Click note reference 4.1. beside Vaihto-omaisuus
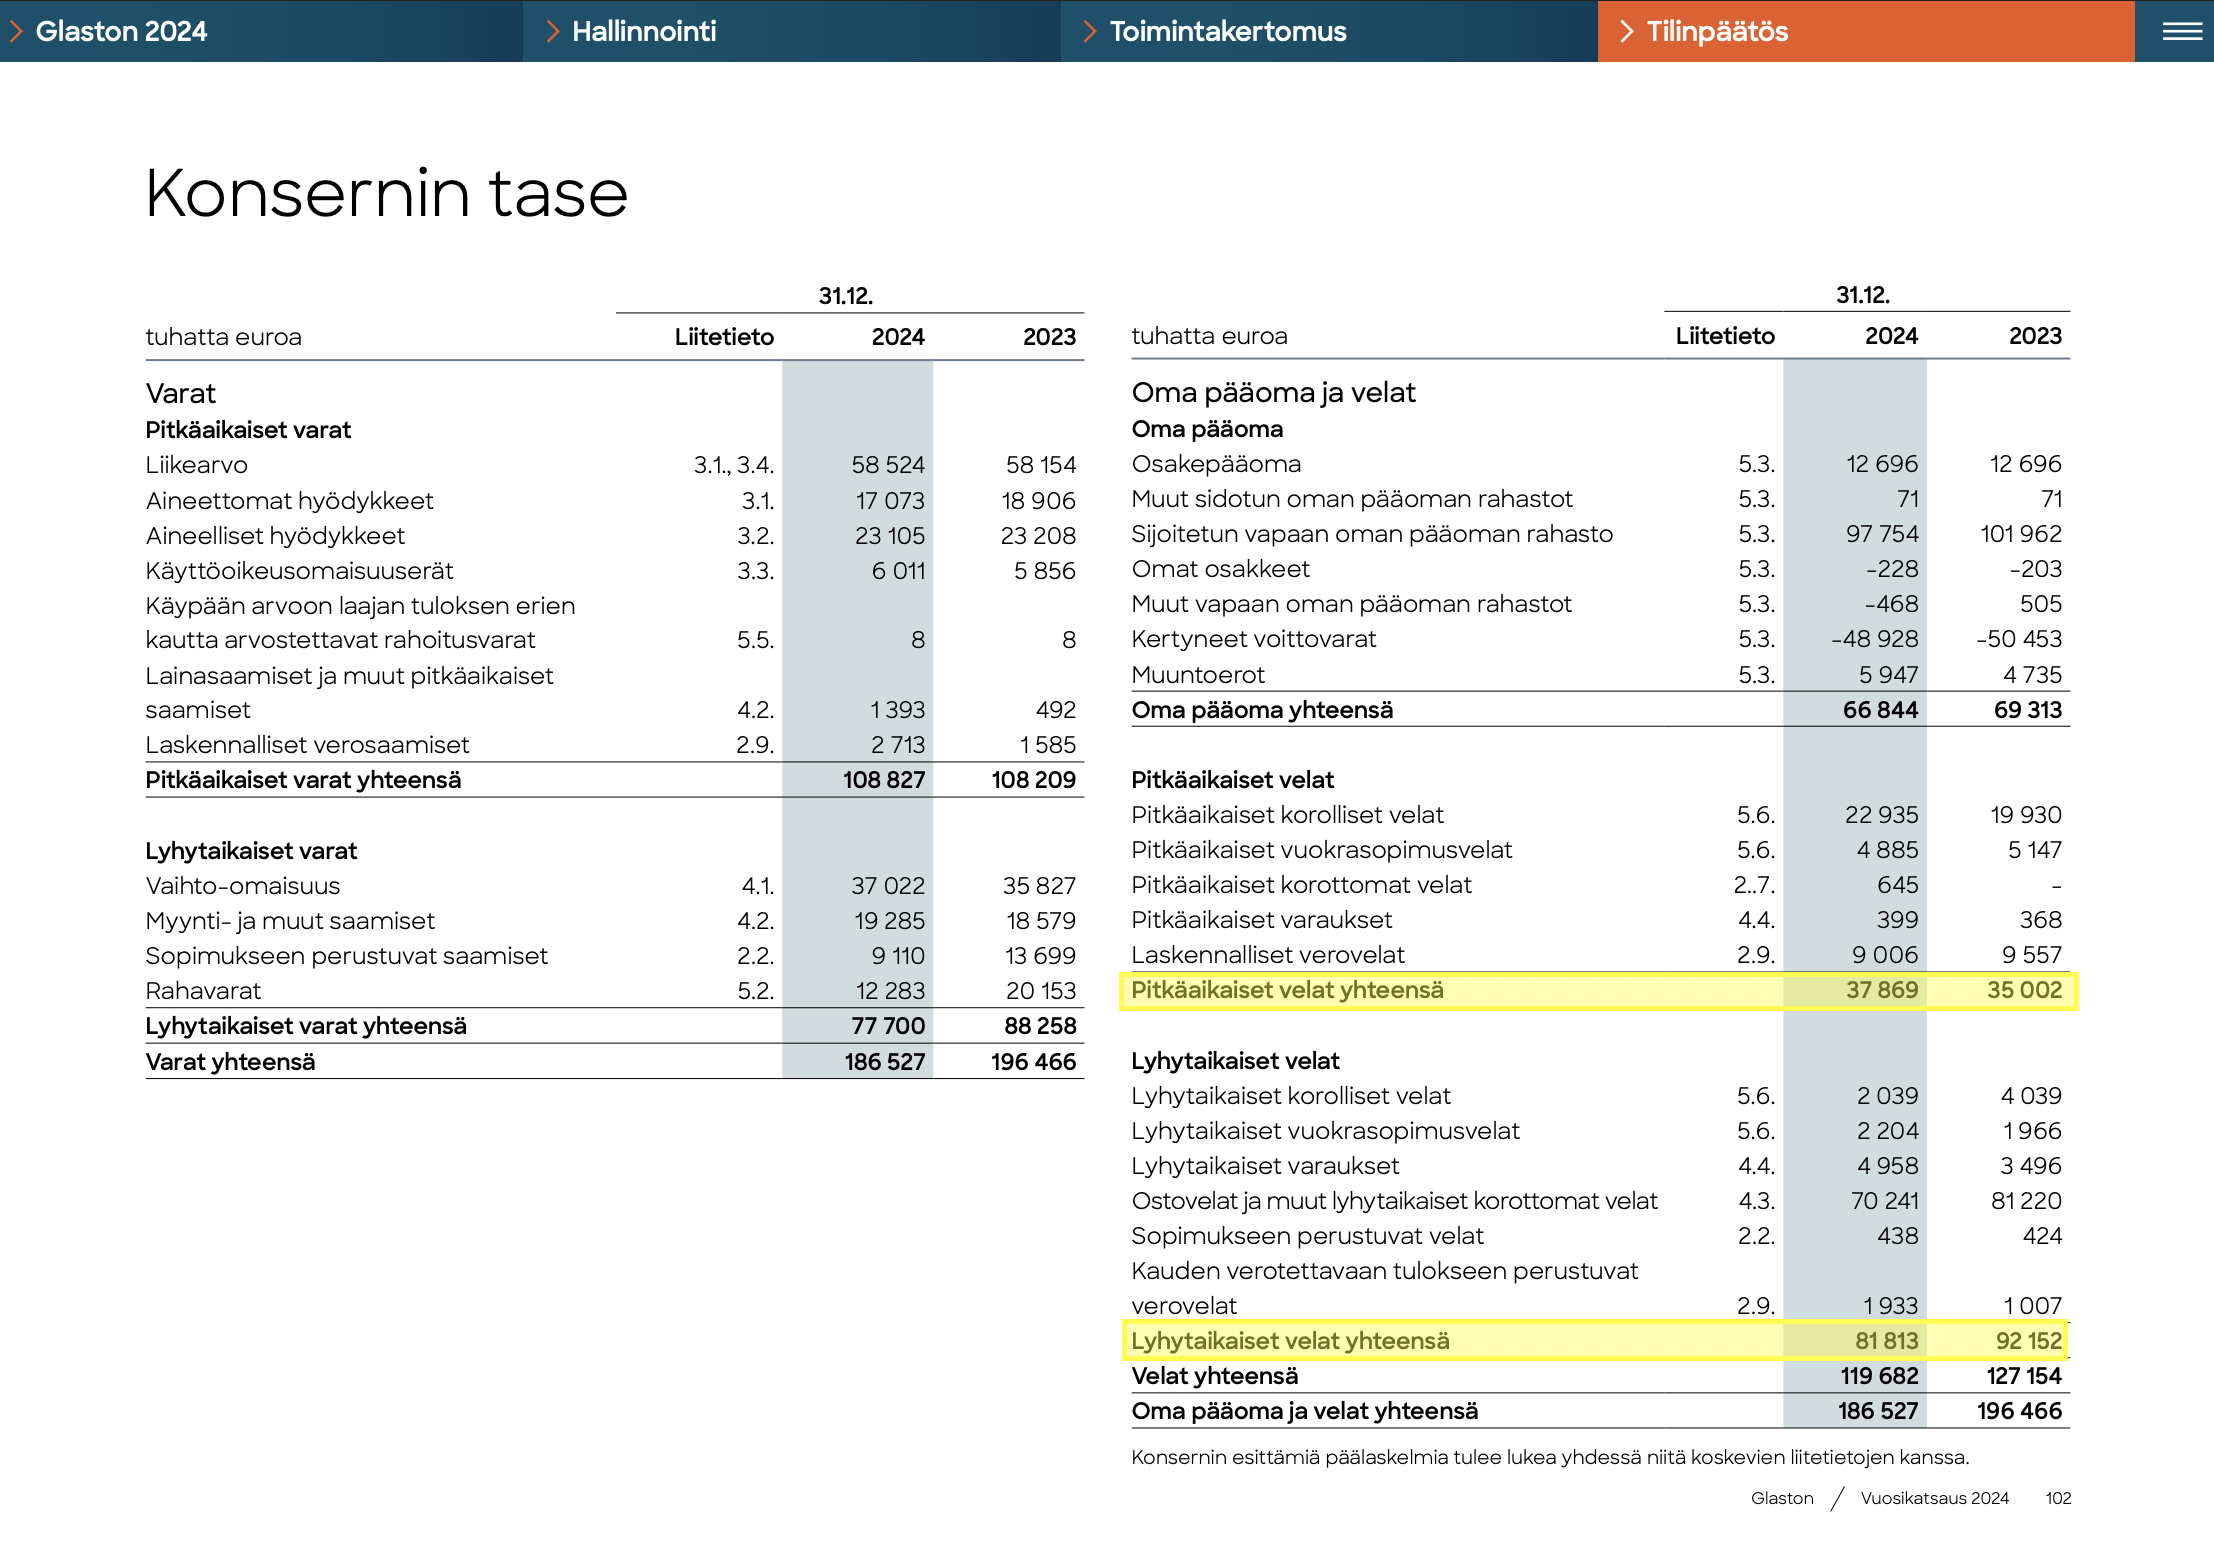2214x1564 pixels. pos(757,886)
